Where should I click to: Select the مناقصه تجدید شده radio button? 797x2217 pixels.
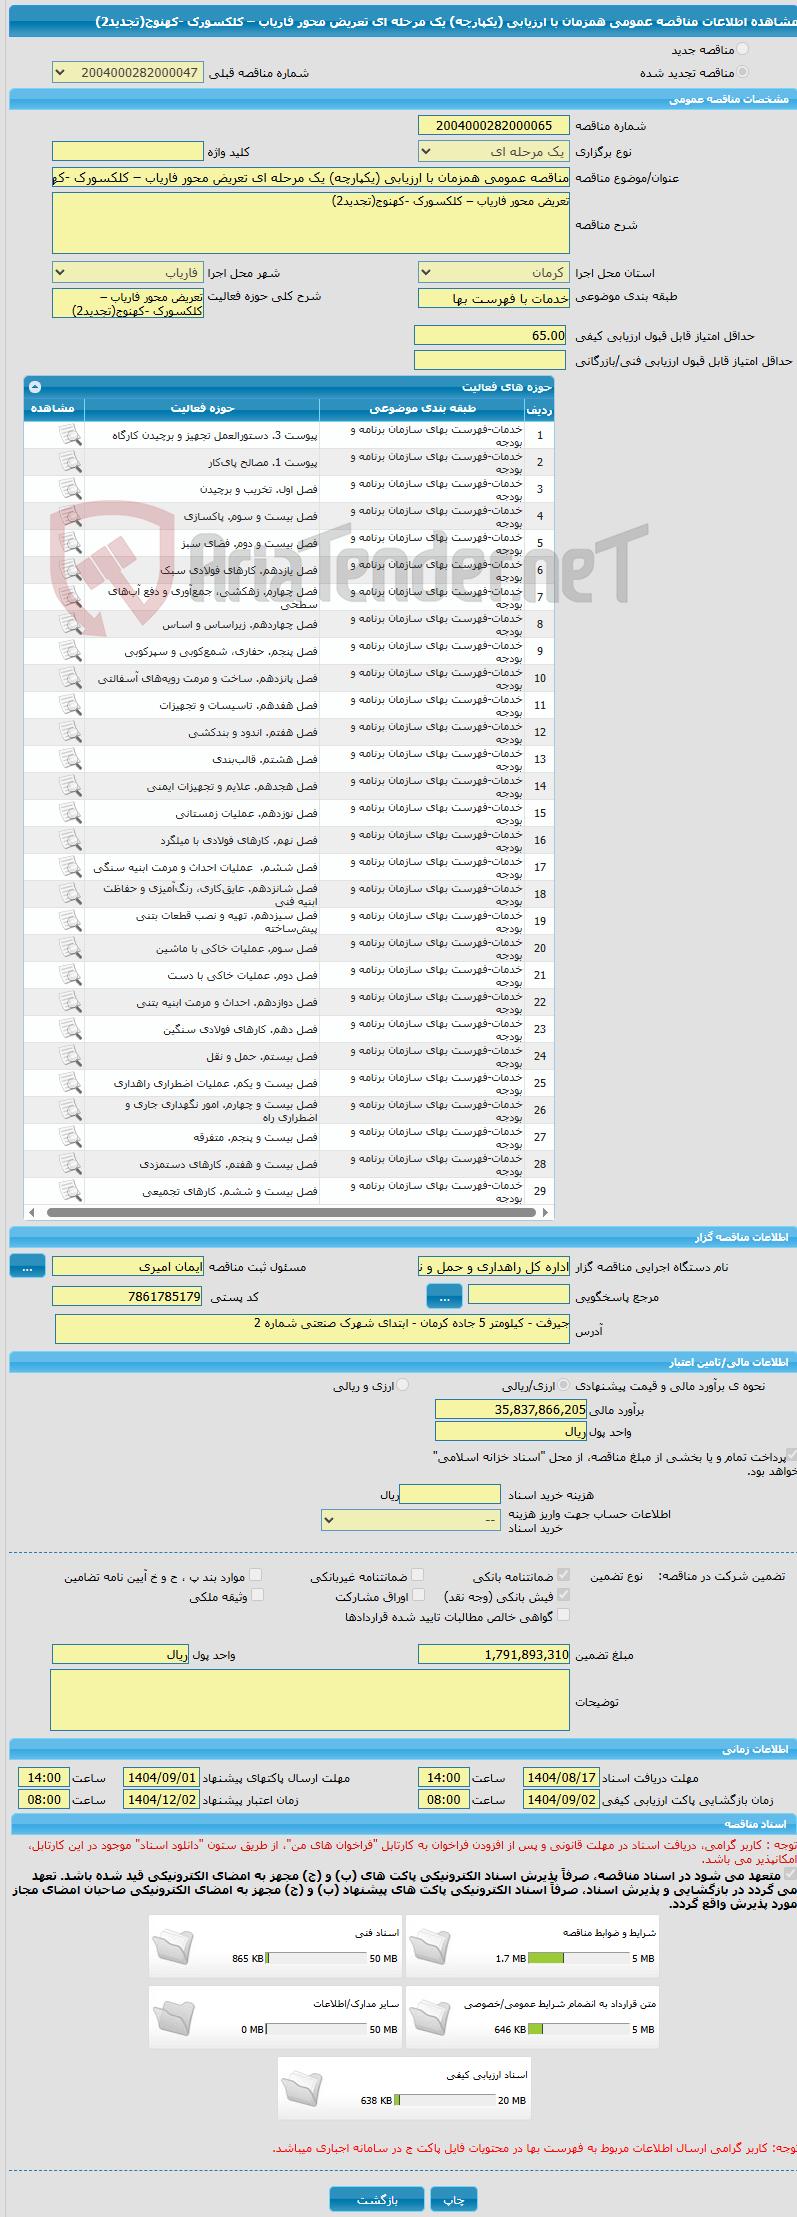(x=742, y=72)
